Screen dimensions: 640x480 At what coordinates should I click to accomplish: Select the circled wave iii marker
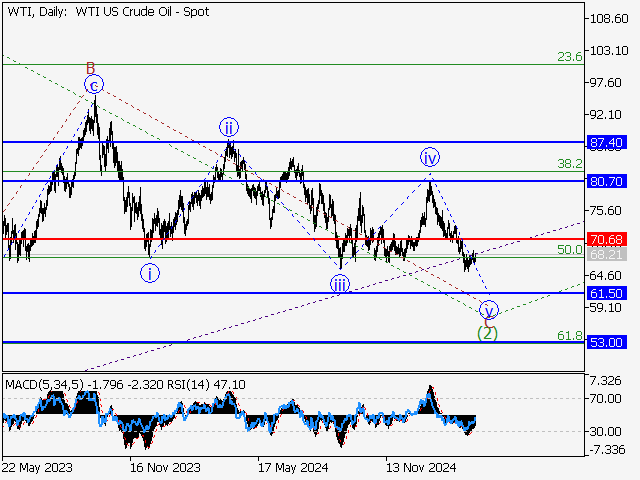[340, 285]
